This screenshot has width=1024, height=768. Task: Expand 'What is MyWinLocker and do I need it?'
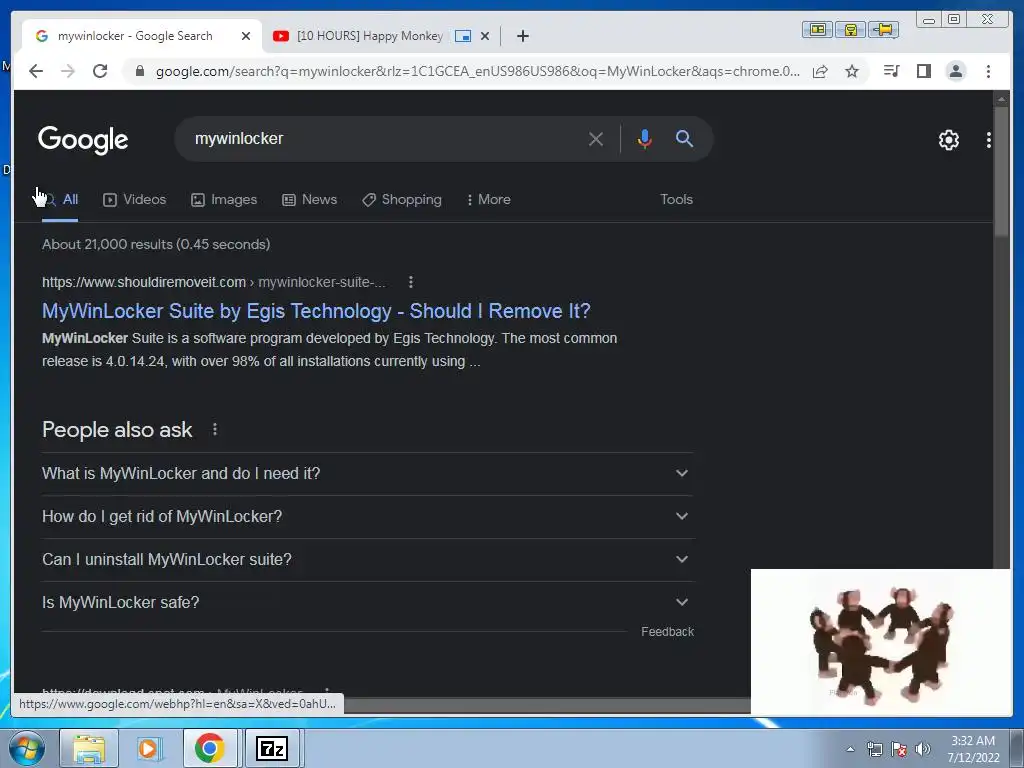tap(368, 473)
